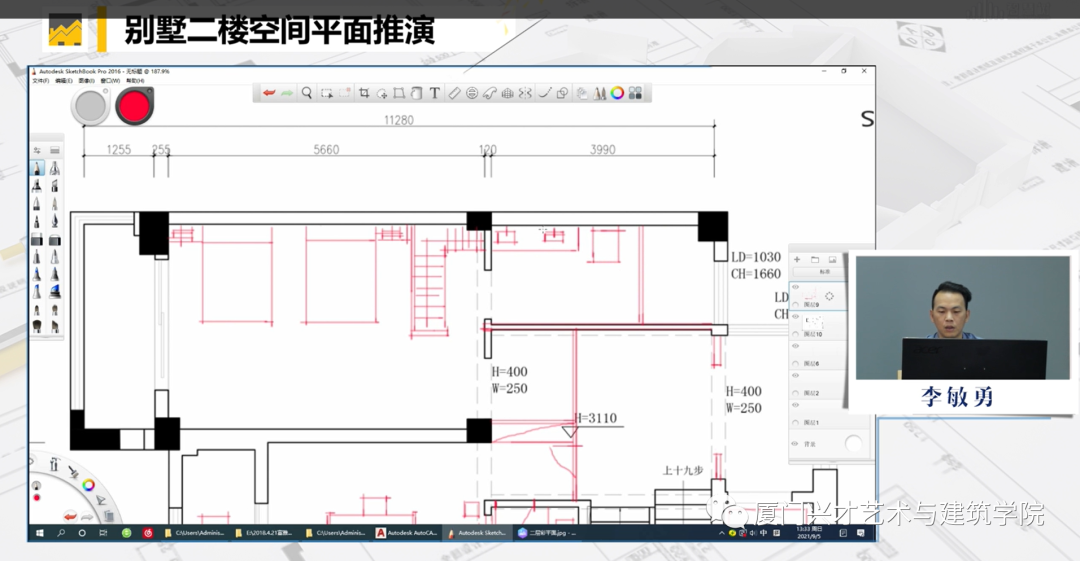Open the taskbar search magnifier
This screenshot has height=561, width=1080.
(x=61, y=533)
